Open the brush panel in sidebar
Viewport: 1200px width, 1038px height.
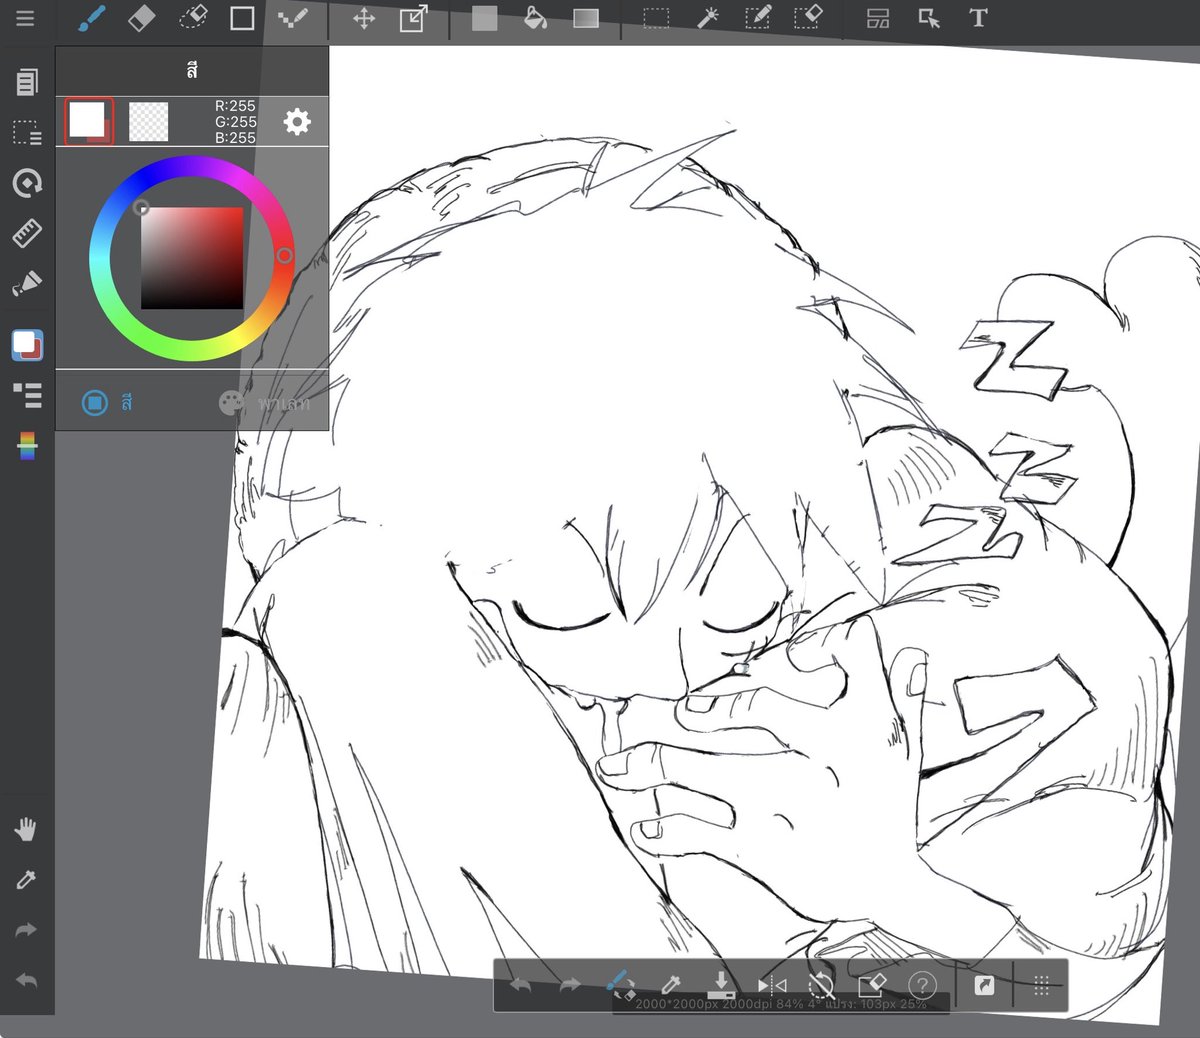click(x=27, y=284)
